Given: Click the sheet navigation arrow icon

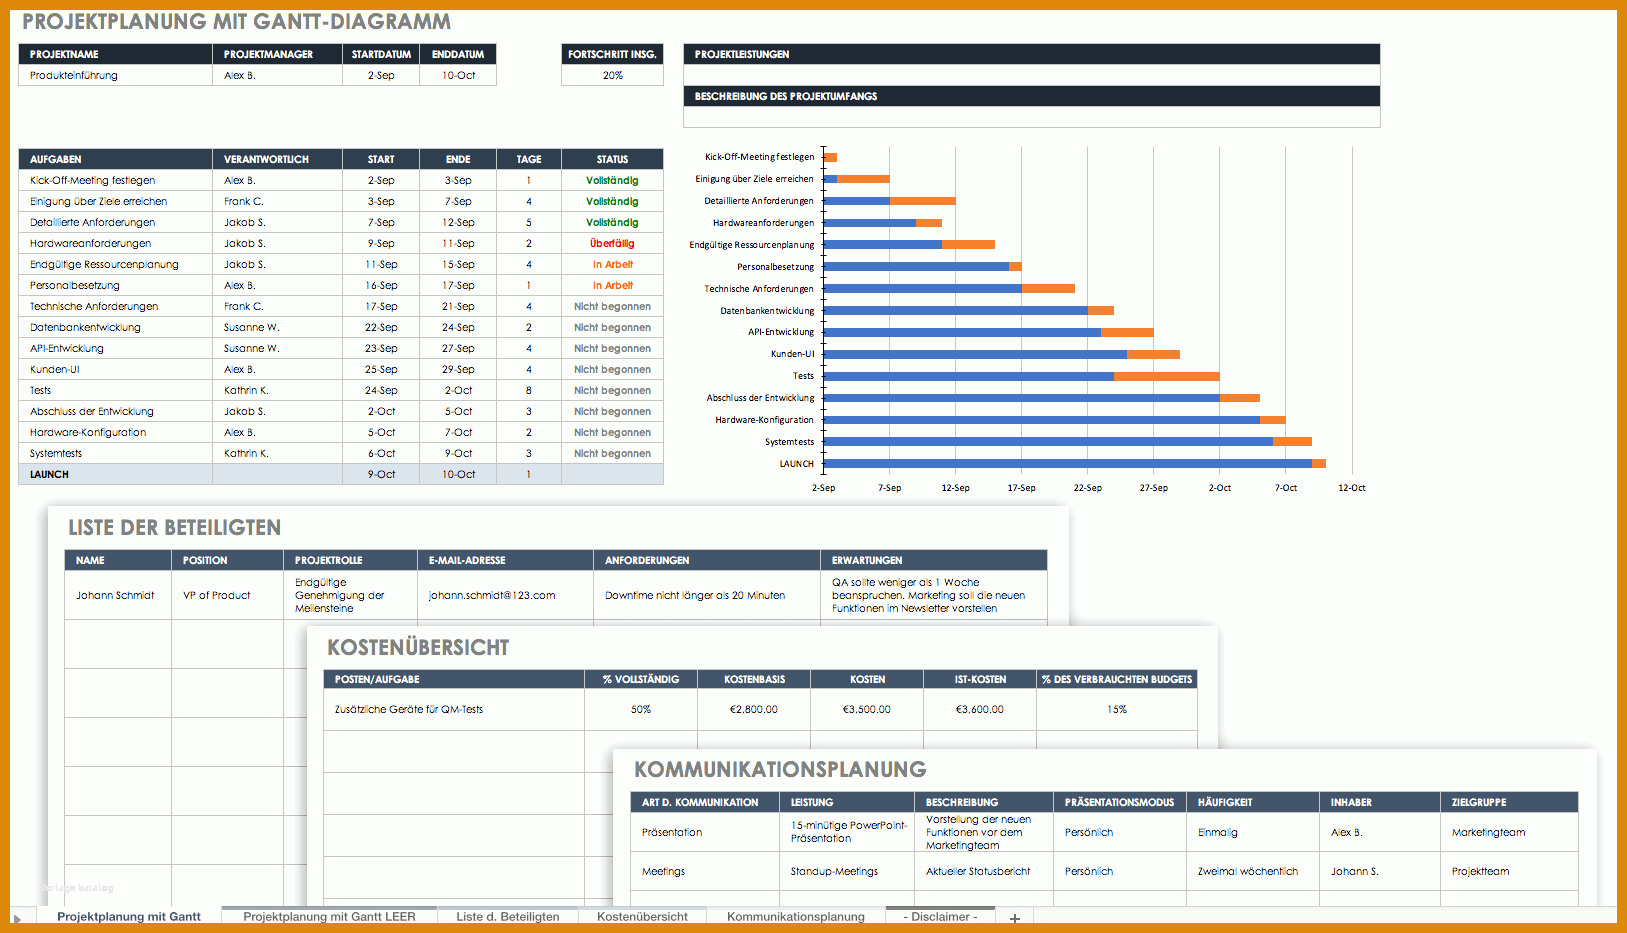Looking at the screenshot, I should [x=17, y=918].
